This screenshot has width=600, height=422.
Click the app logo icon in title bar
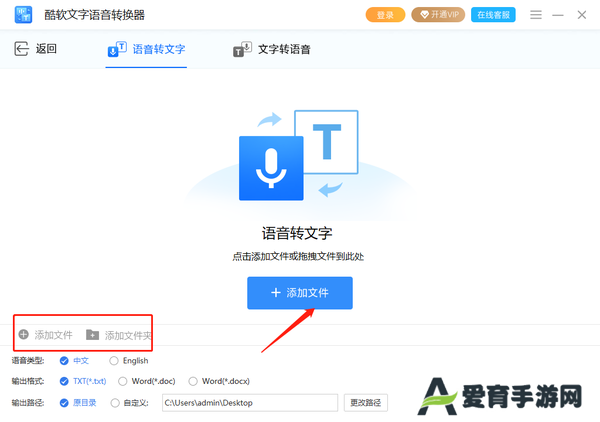pyautogui.click(x=23, y=15)
